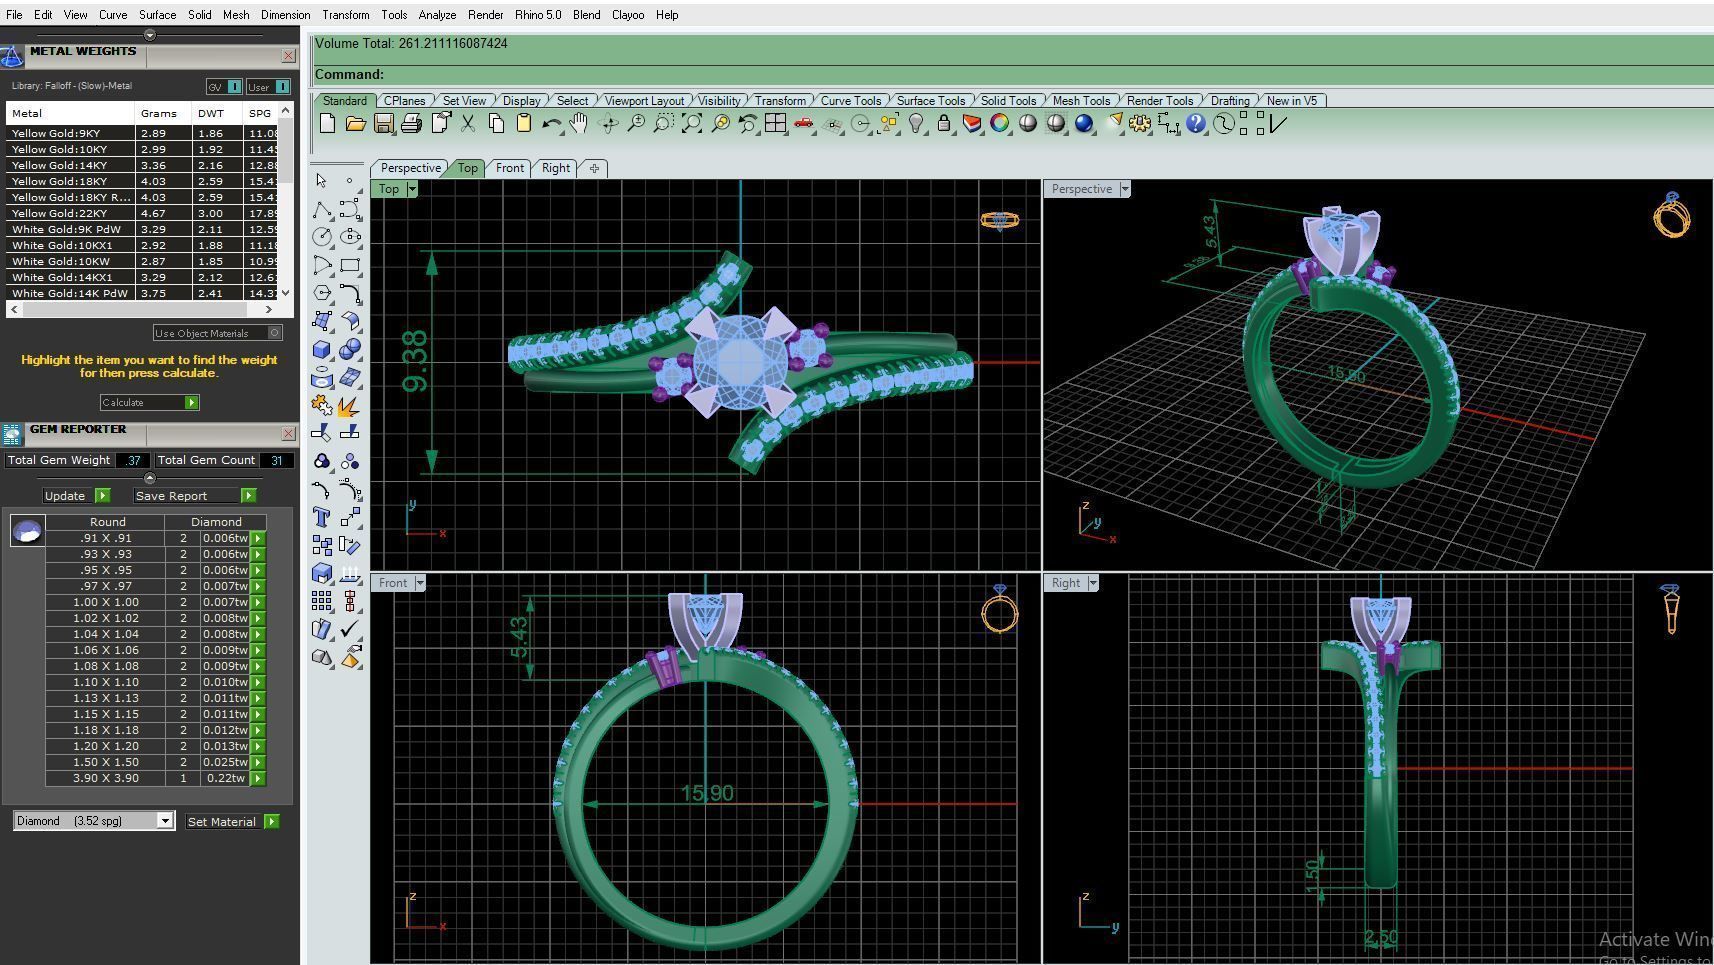Click the Save Report button

click(195, 496)
